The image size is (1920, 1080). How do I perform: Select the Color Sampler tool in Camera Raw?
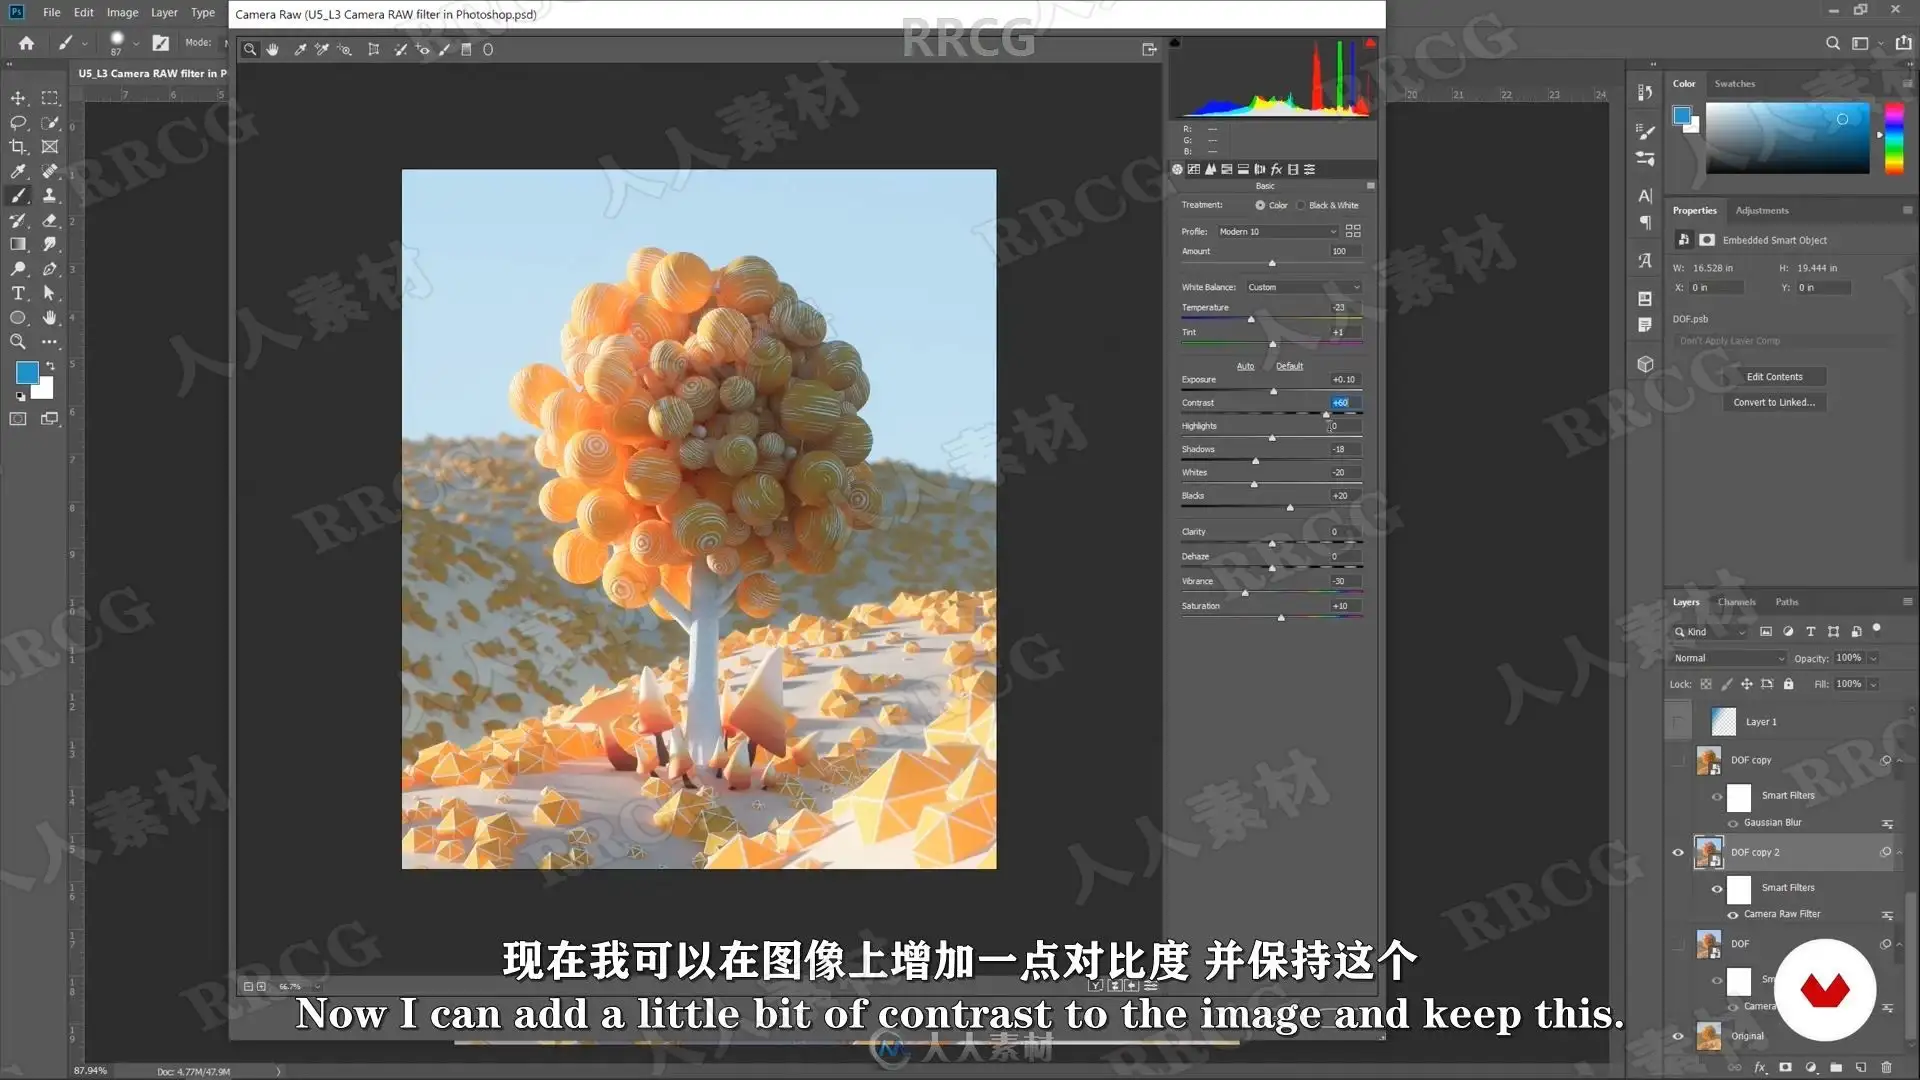tap(321, 49)
